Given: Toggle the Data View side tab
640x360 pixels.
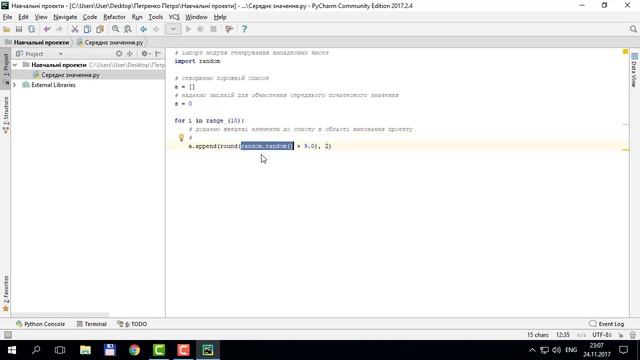Looking at the screenshot, I should tap(634, 70).
